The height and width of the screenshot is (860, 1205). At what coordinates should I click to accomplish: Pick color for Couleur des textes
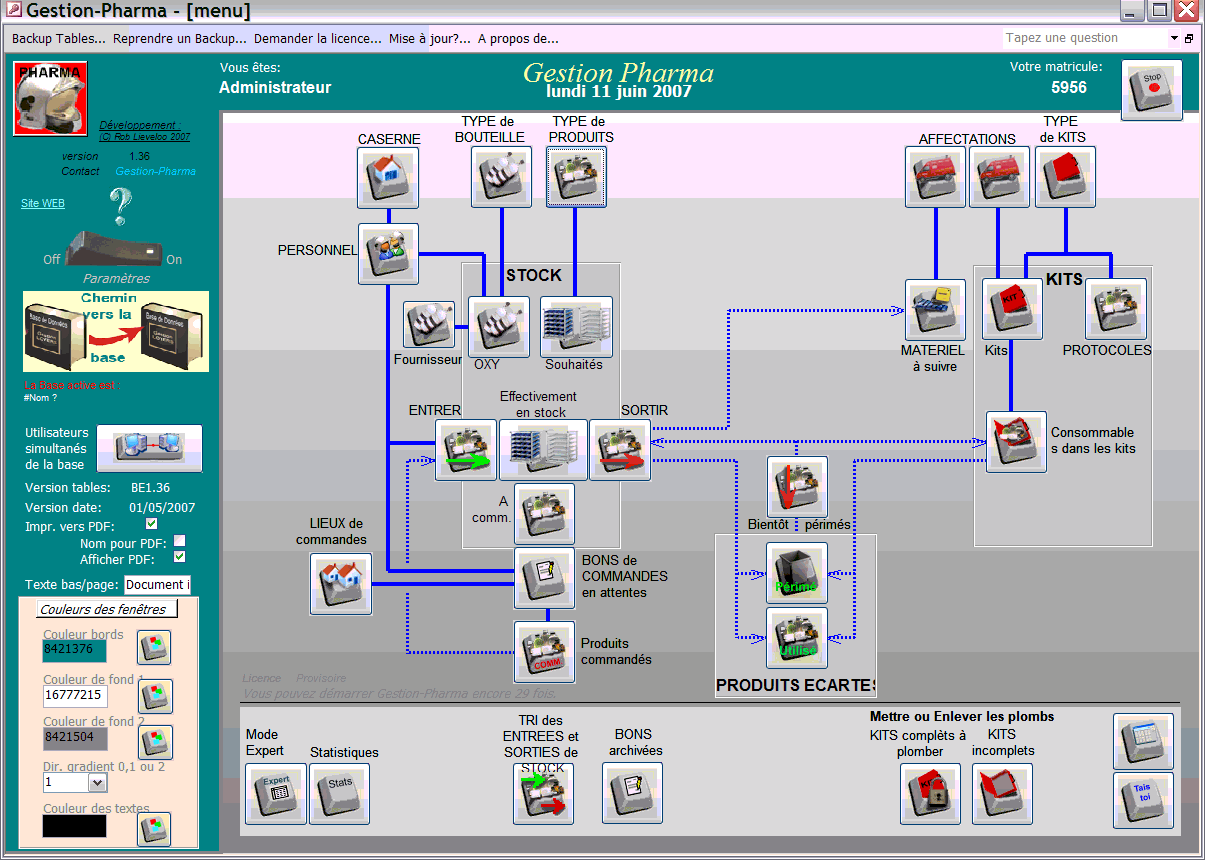click(x=154, y=828)
